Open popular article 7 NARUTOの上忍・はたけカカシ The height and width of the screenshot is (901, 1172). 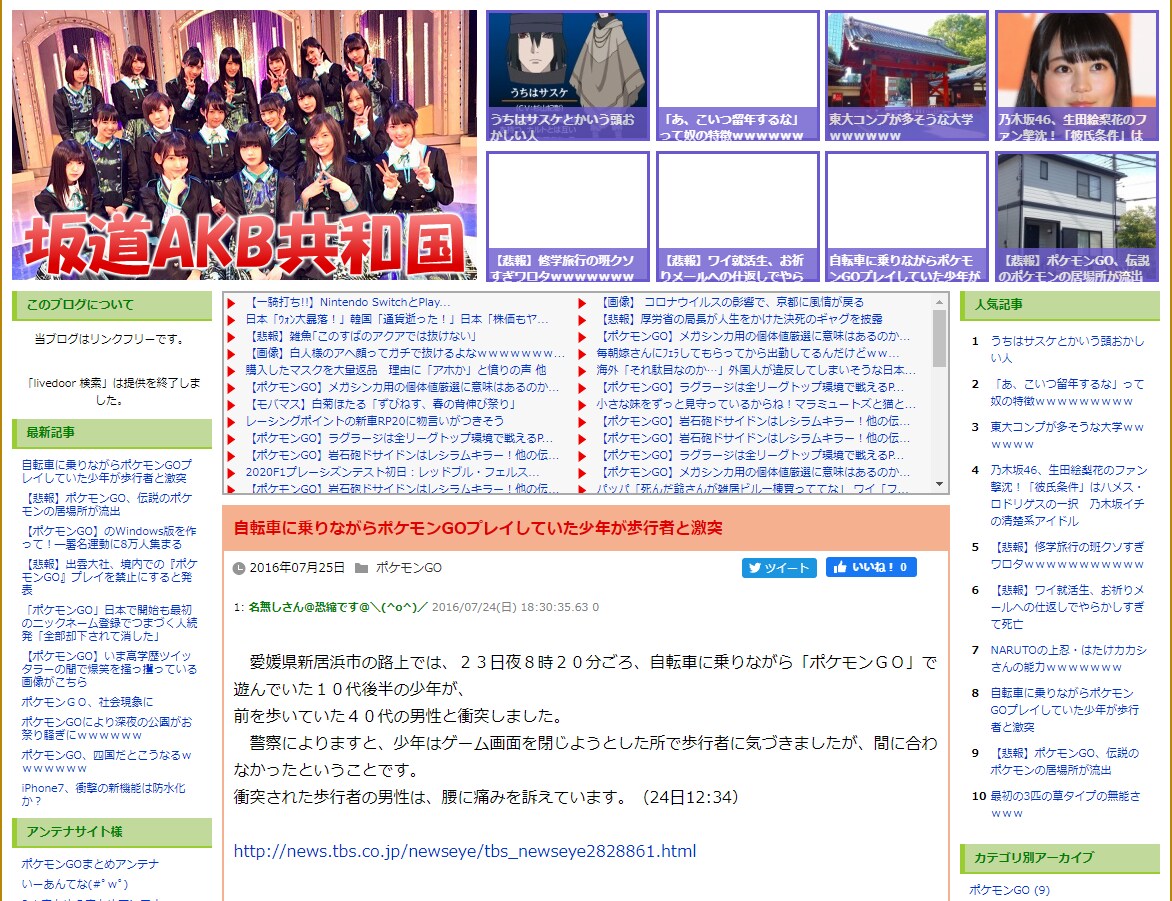pos(1068,658)
